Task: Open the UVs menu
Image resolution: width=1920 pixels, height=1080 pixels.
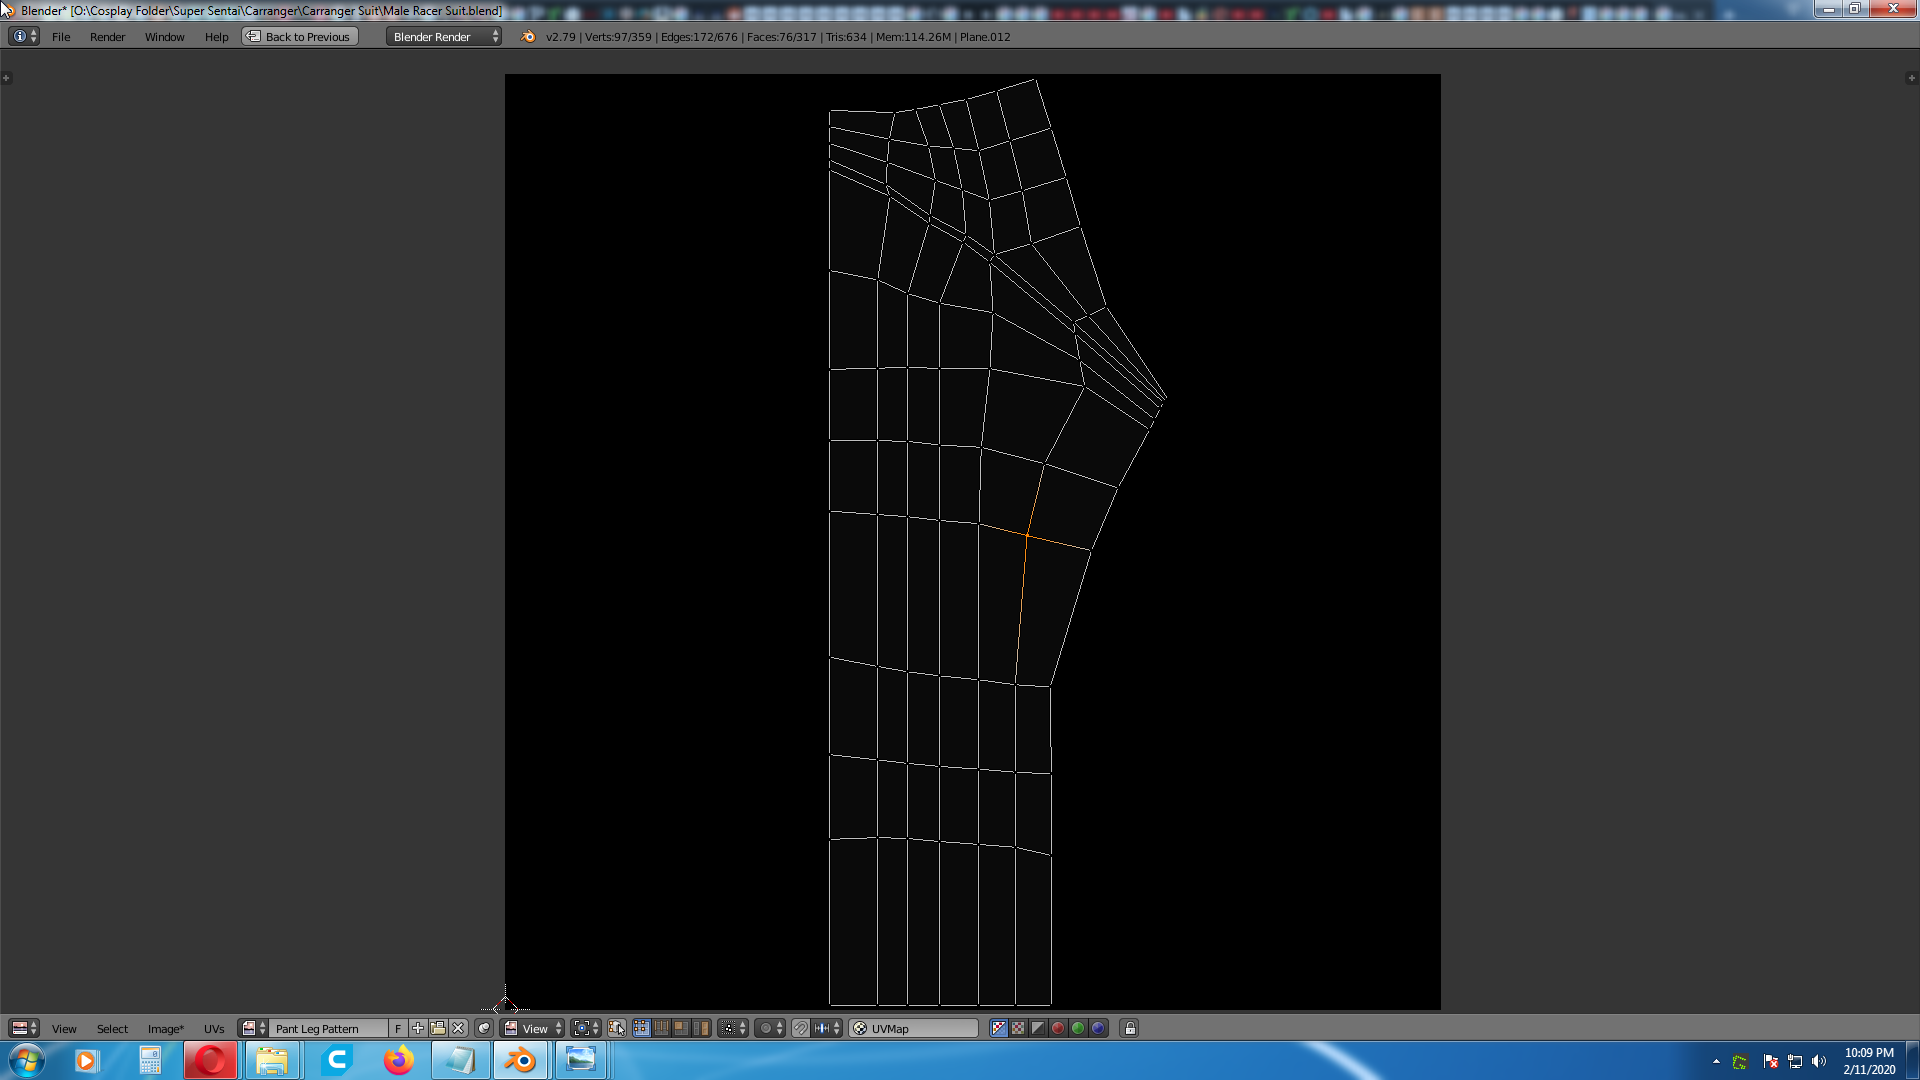Action: click(214, 1028)
